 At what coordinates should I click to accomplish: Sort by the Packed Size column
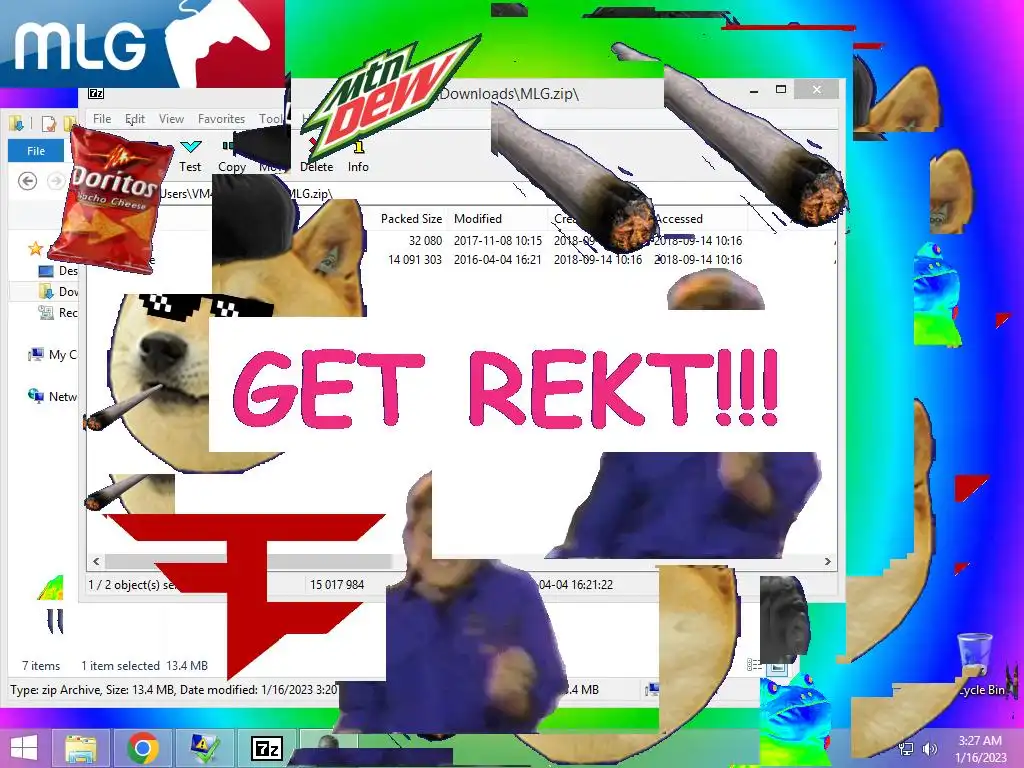click(x=411, y=219)
